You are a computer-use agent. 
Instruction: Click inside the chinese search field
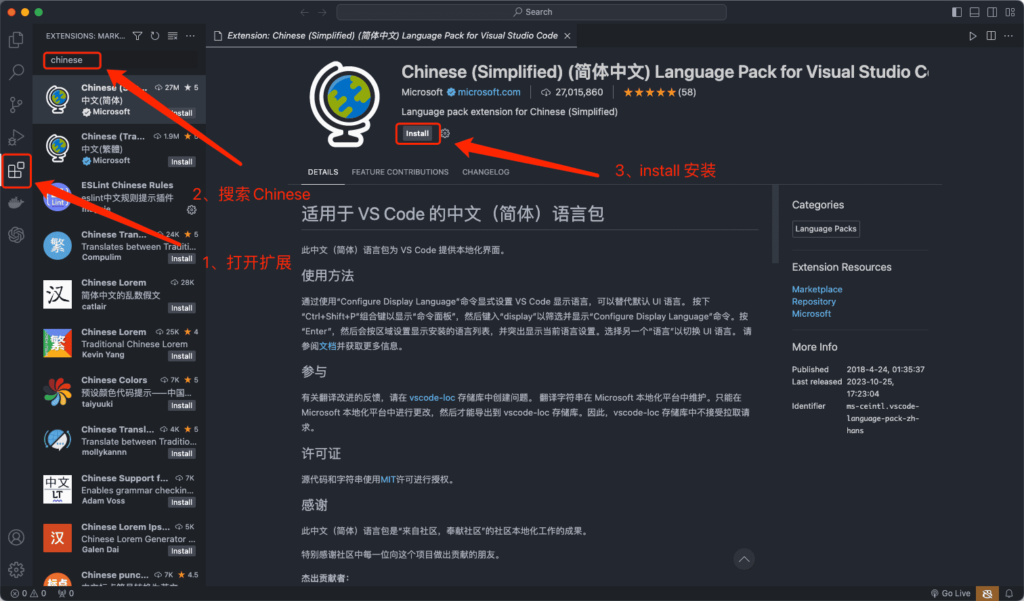click(71, 60)
